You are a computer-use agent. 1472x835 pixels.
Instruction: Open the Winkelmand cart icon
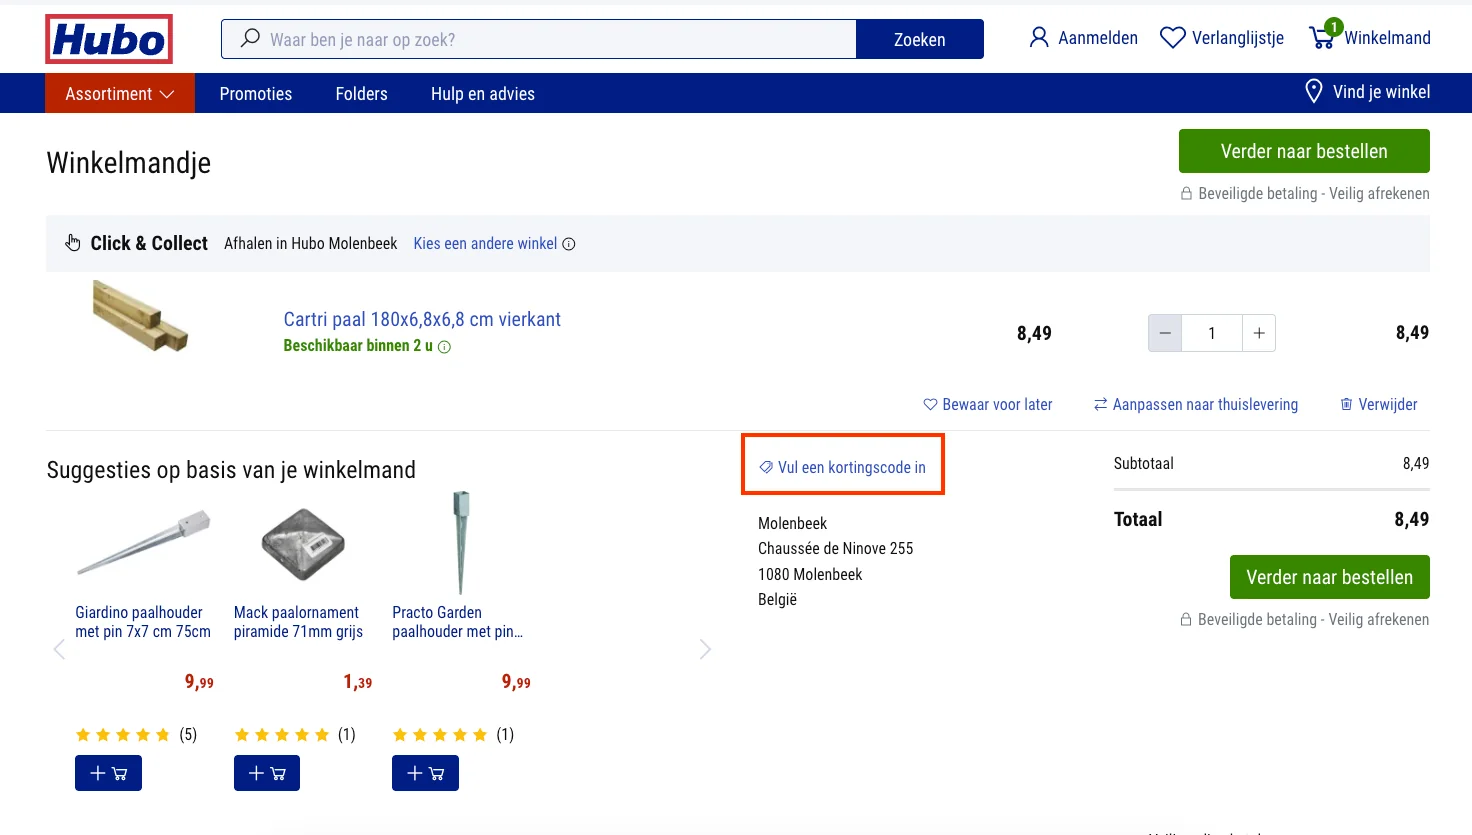coord(1323,36)
